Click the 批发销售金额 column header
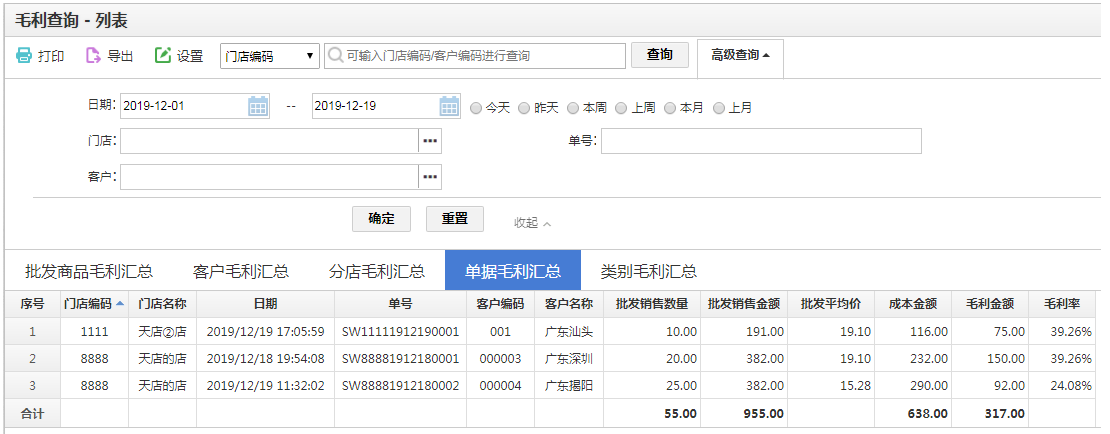 pyautogui.click(x=744, y=304)
